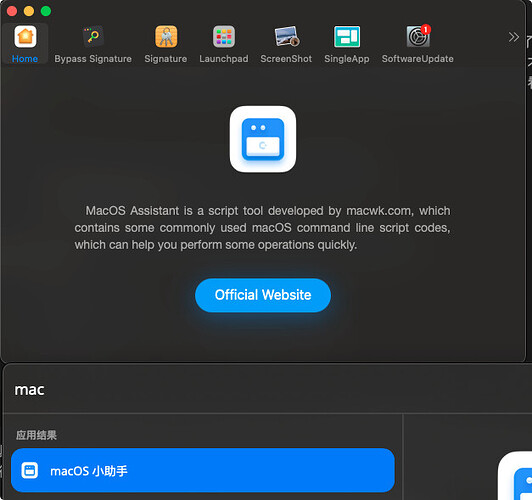Image resolution: width=532 pixels, height=500 pixels.
Task: Switch to the SoftwareUpdate tab label
Action: coord(418,59)
